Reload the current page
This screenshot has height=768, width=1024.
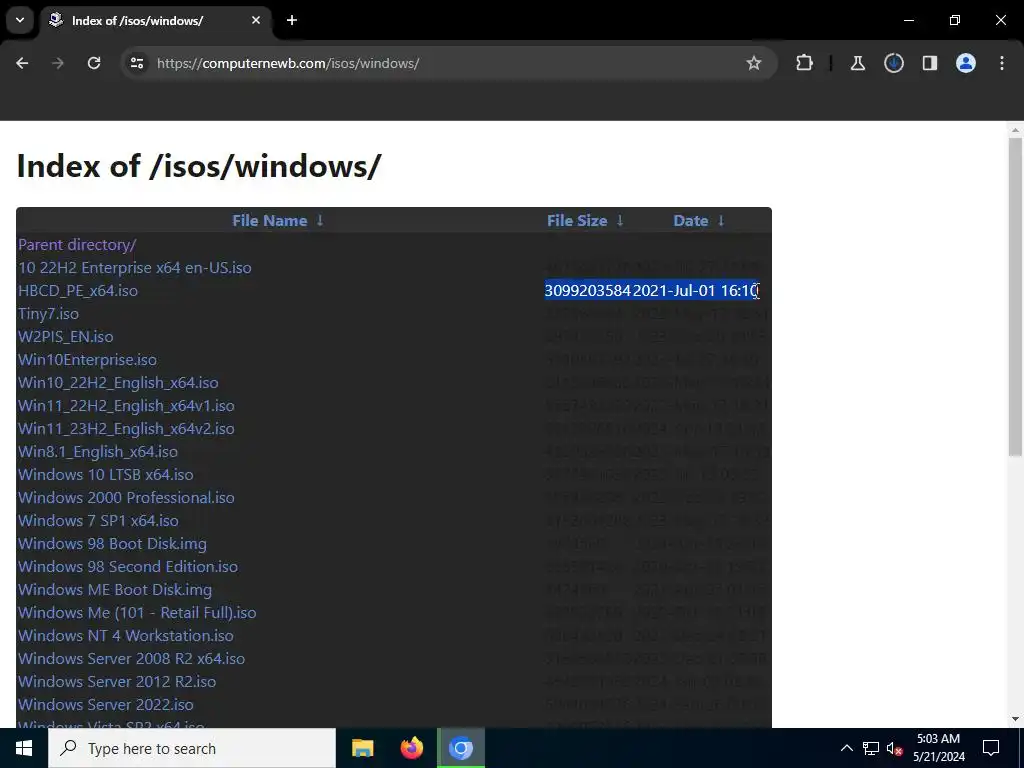[x=94, y=63]
